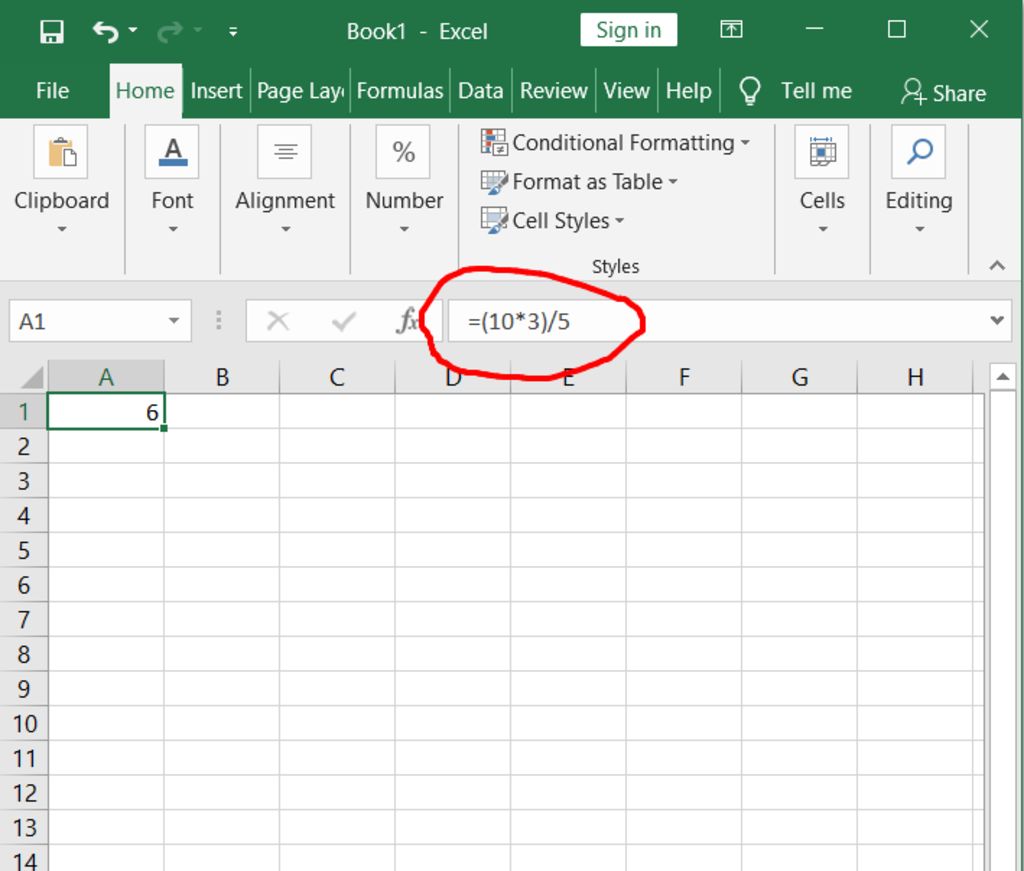The height and width of the screenshot is (871, 1024).
Task: Click the Share button
Action: (943, 92)
